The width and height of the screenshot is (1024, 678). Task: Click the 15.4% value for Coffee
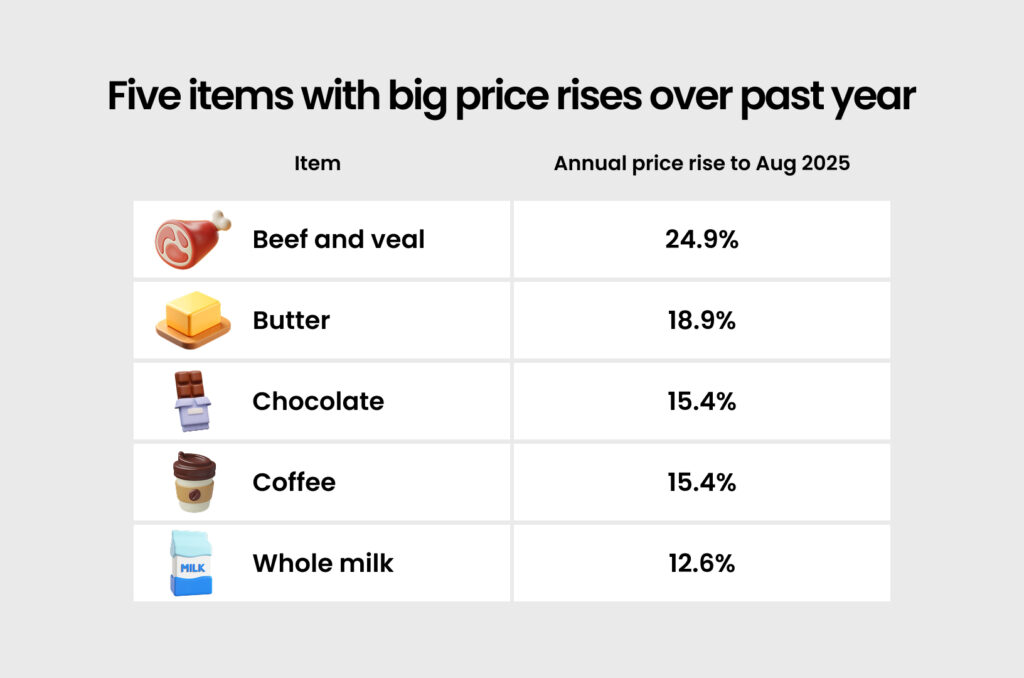702,483
